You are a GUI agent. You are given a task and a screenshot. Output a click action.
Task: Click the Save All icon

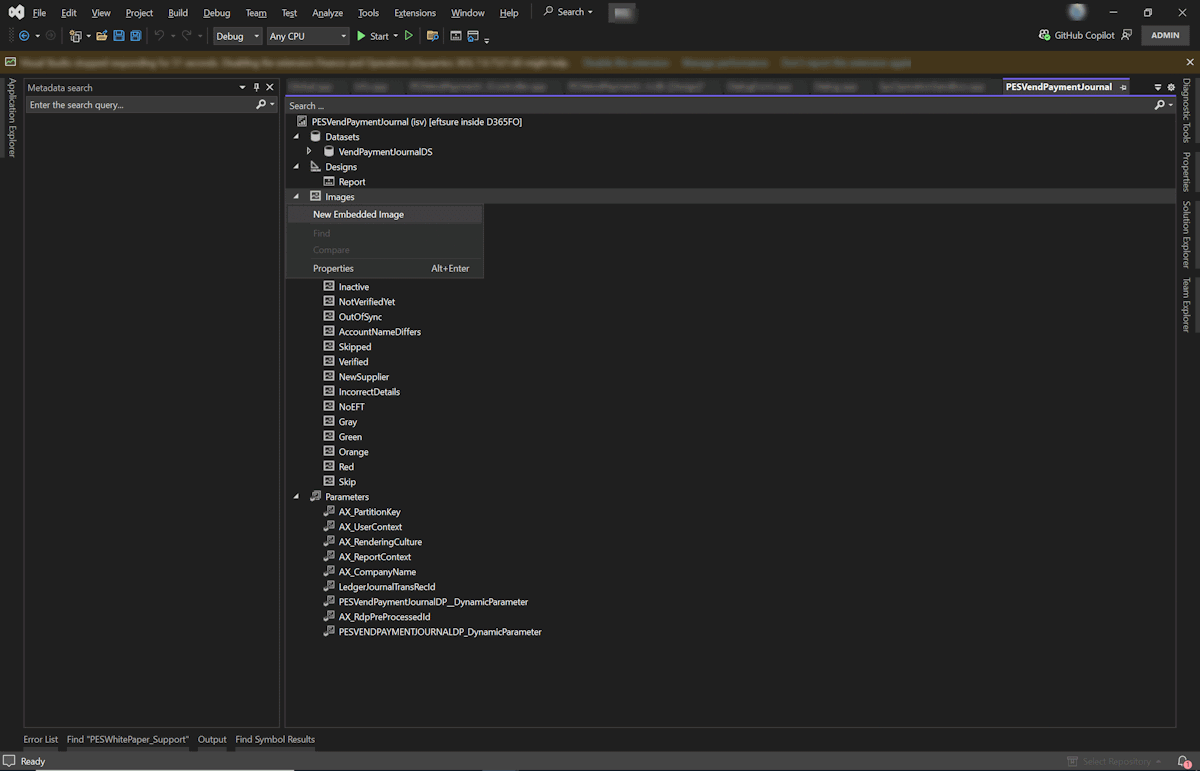pyautogui.click(x=135, y=36)
